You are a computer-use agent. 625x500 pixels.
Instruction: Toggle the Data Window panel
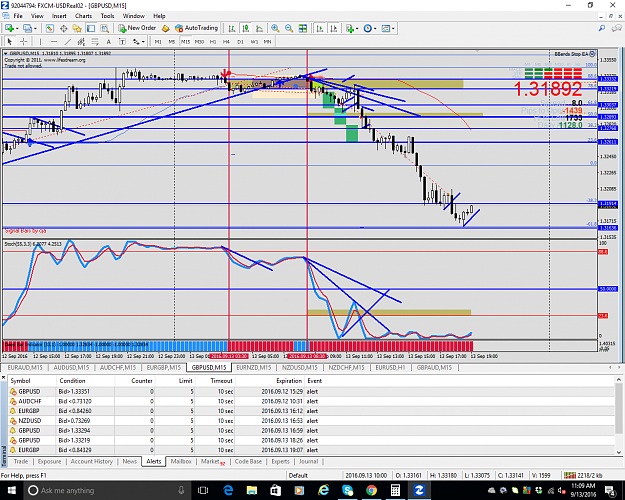click(63, 28)
